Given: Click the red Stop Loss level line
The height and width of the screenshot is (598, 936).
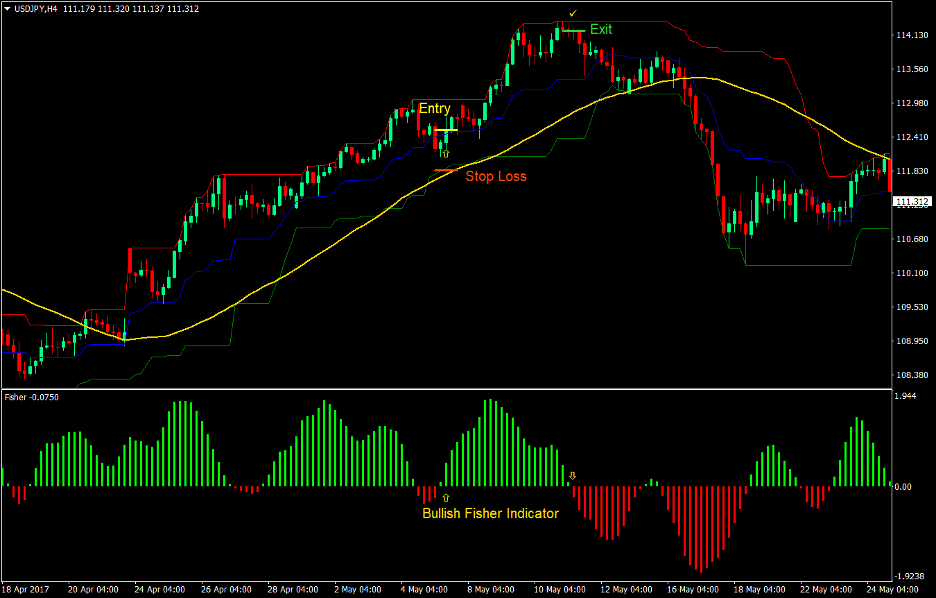Looking at the screenshot, I should tap(447, 170).
